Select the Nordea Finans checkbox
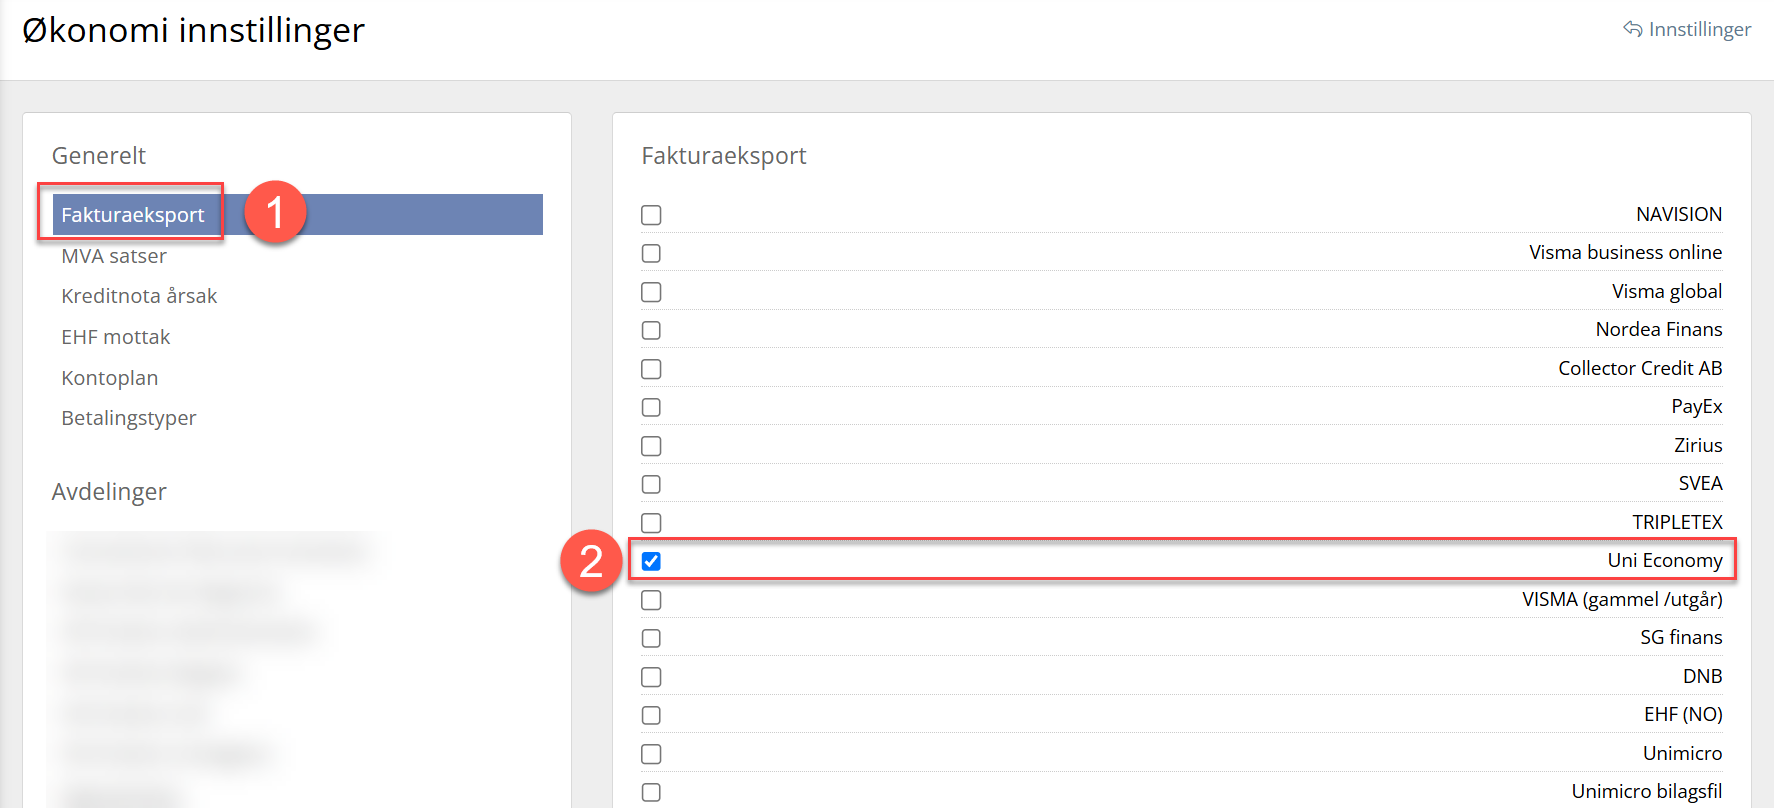Screen dimensions: 1774x808 (x=651, y=330)
